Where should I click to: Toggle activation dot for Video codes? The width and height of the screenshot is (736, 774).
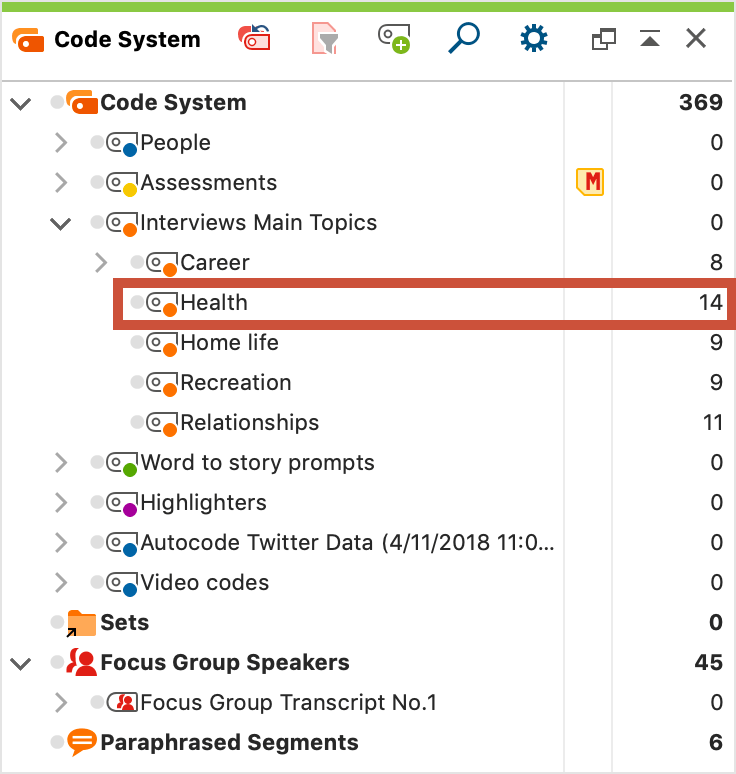pos(97,581)
